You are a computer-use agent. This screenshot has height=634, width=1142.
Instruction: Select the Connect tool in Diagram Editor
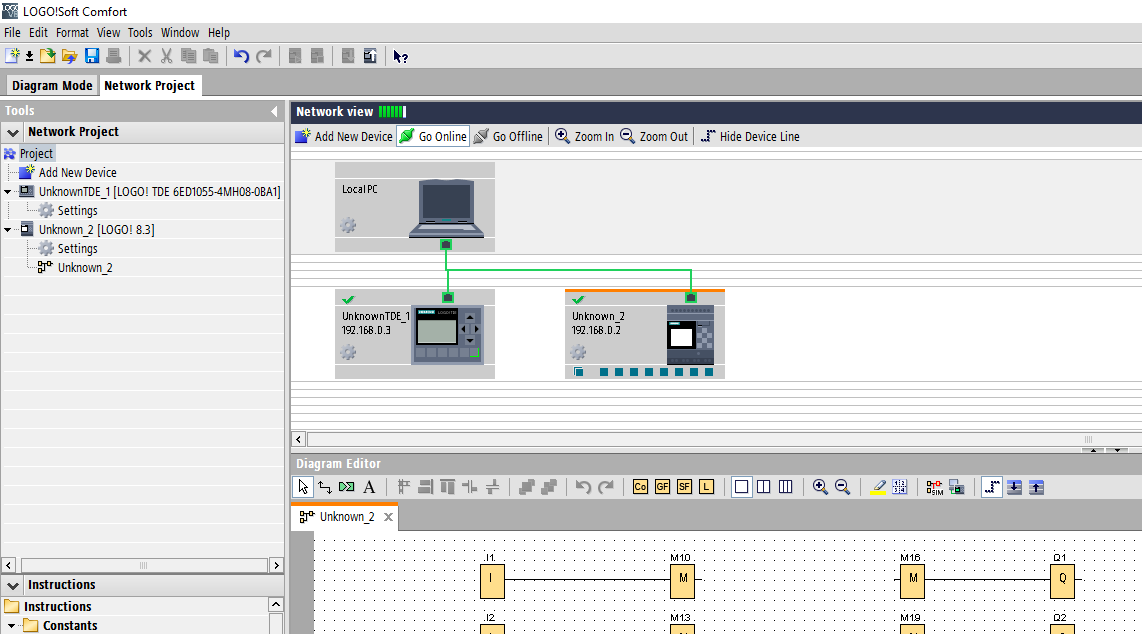point(325,487)
